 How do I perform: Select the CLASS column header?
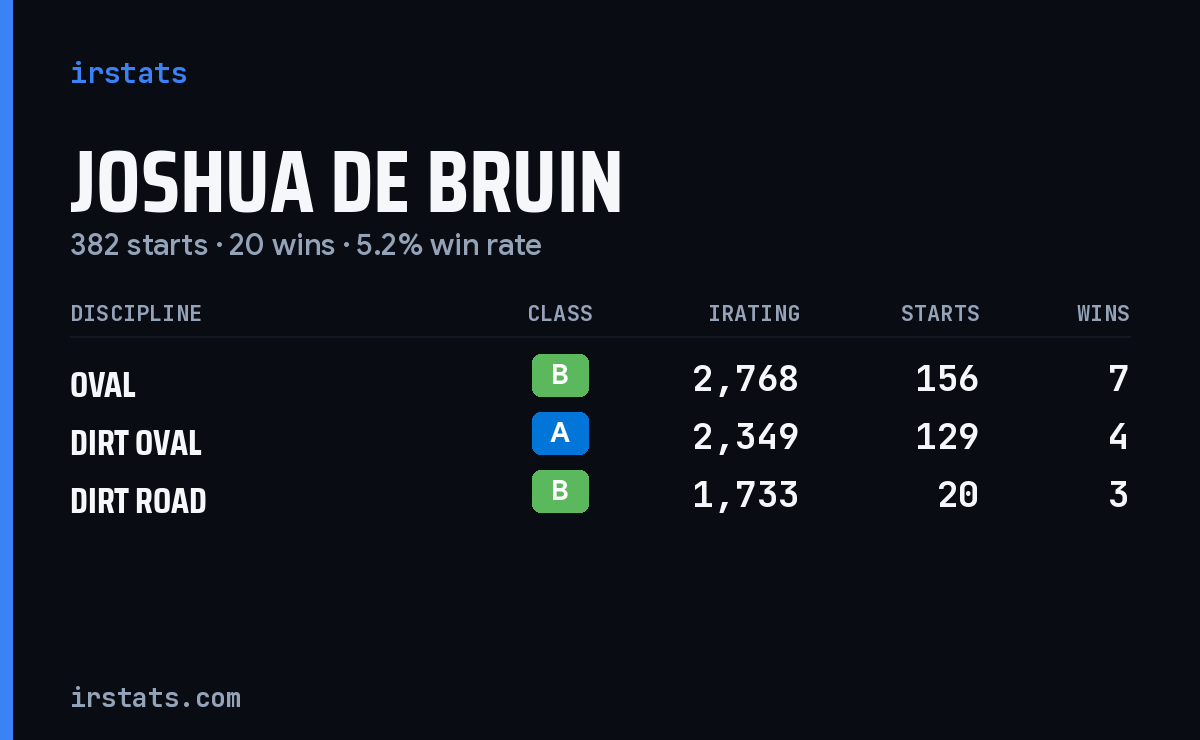tap(560, 314)
